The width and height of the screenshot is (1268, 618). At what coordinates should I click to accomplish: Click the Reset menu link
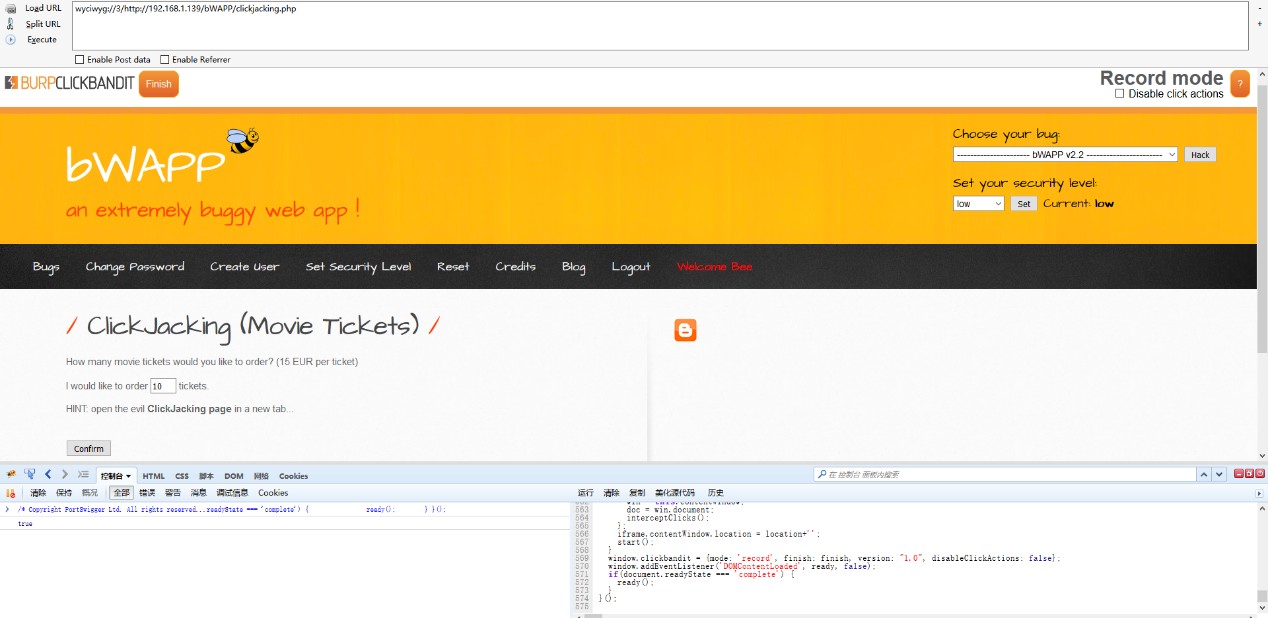453,267
